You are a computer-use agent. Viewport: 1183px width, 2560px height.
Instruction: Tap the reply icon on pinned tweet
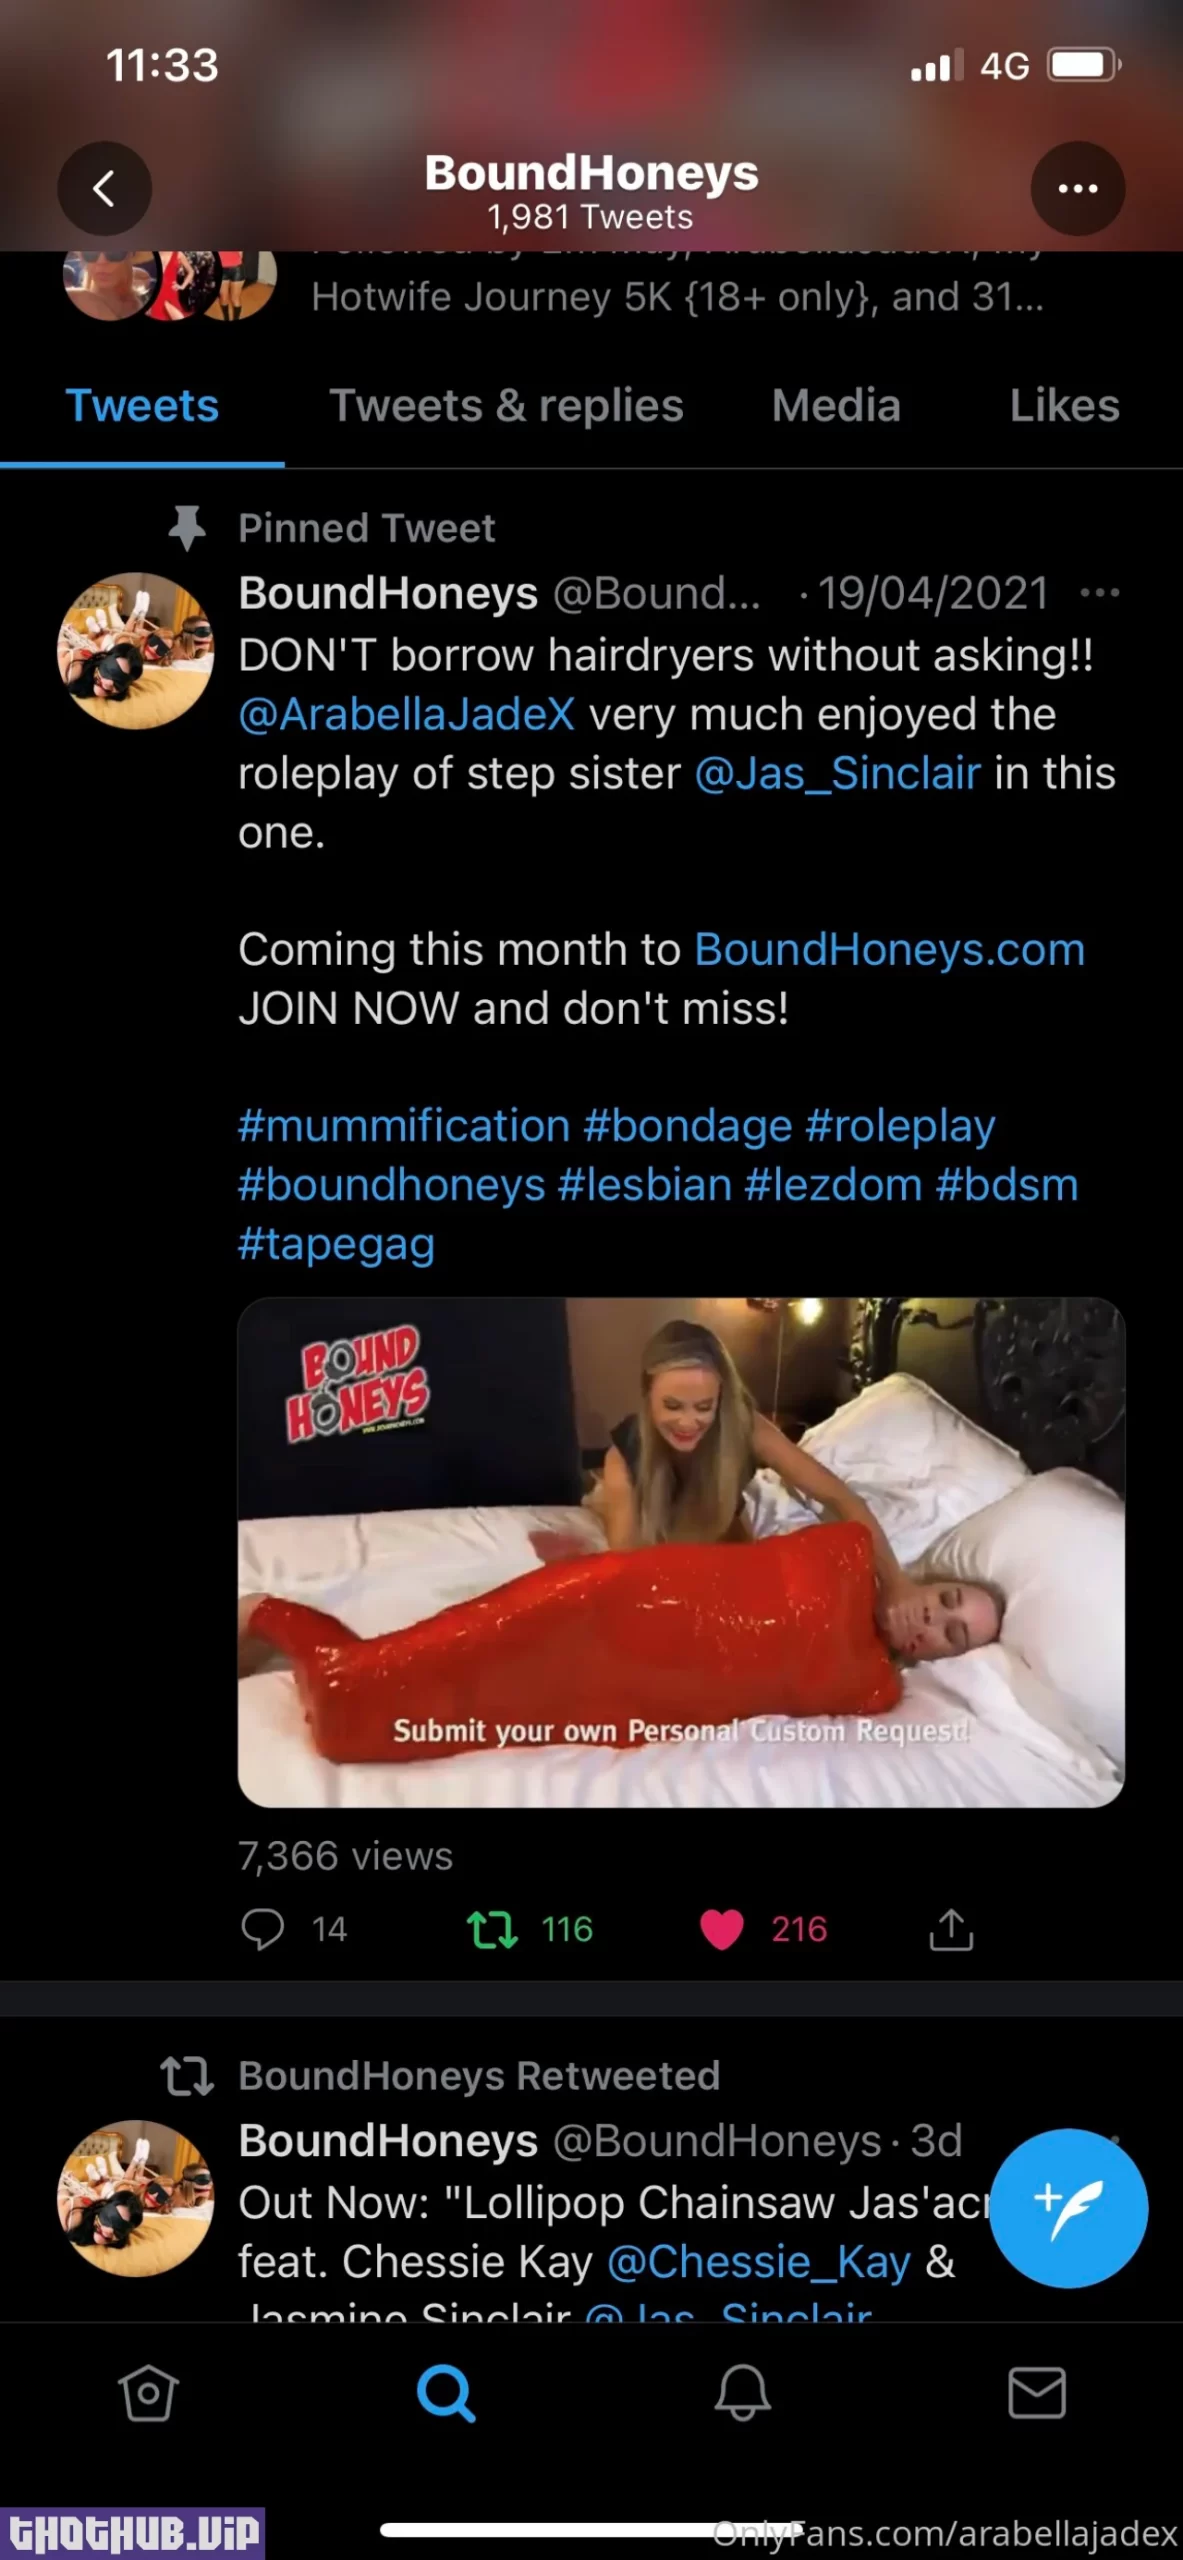pyautogui.click(x=263, y=1929)
